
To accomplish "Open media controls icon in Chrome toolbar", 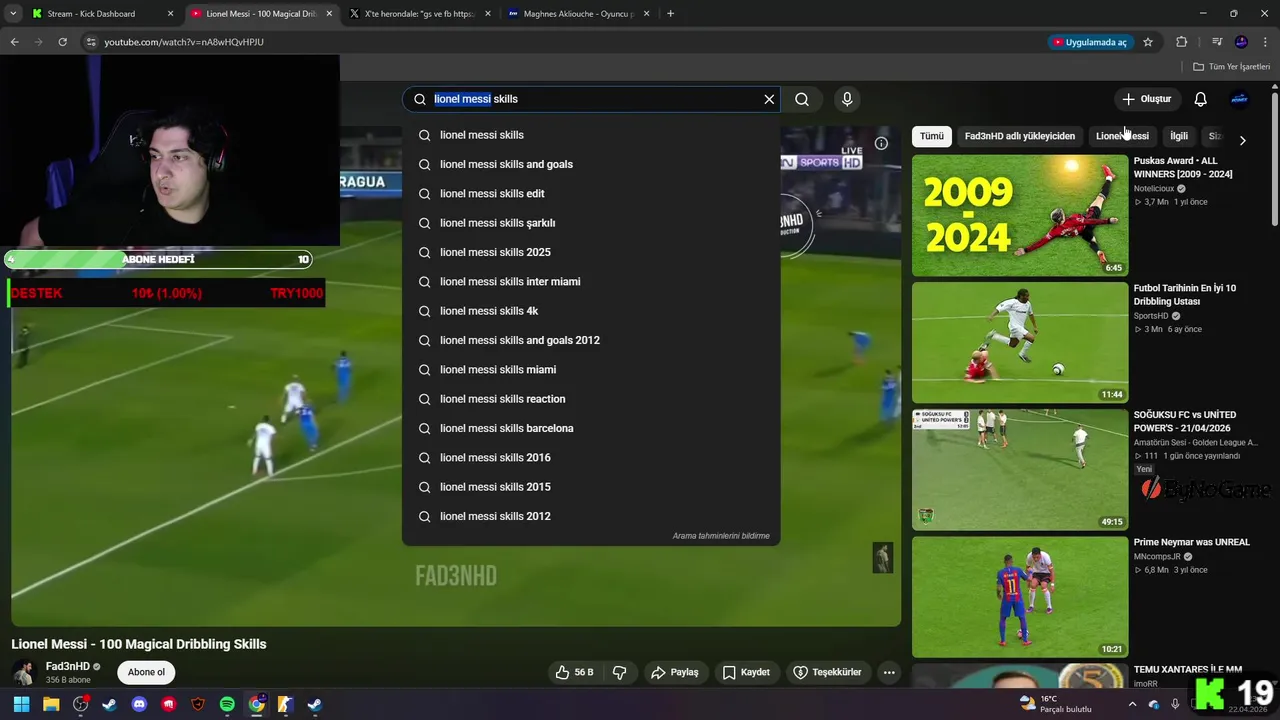I will tap(1217, 42).
